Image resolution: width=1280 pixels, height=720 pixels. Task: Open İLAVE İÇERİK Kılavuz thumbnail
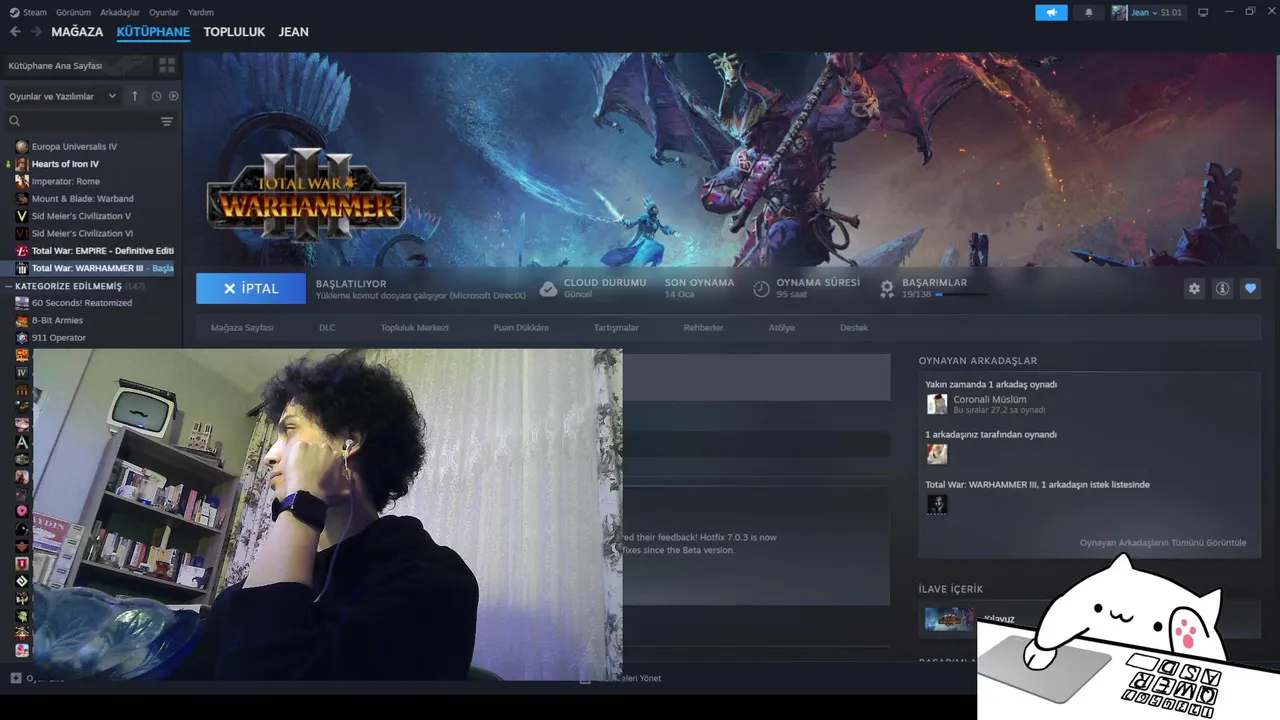[x=949, y=619]
